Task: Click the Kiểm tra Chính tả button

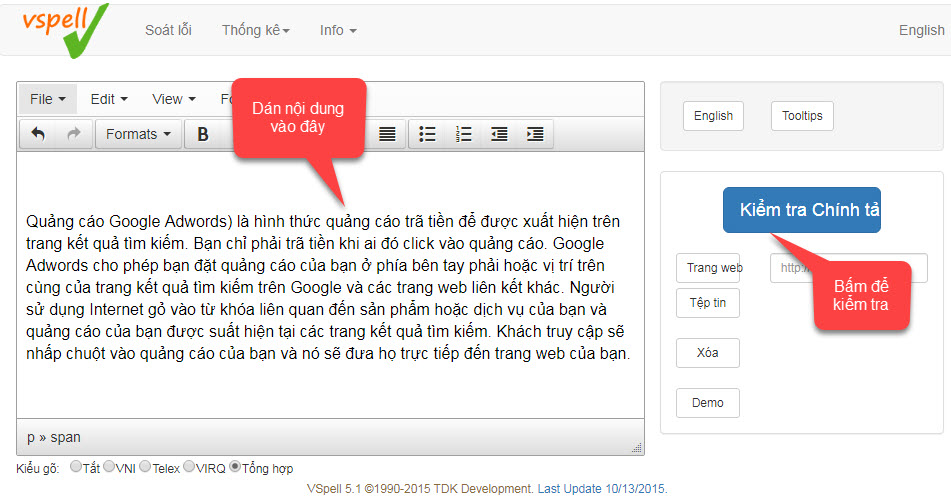Action: (801, 210)
